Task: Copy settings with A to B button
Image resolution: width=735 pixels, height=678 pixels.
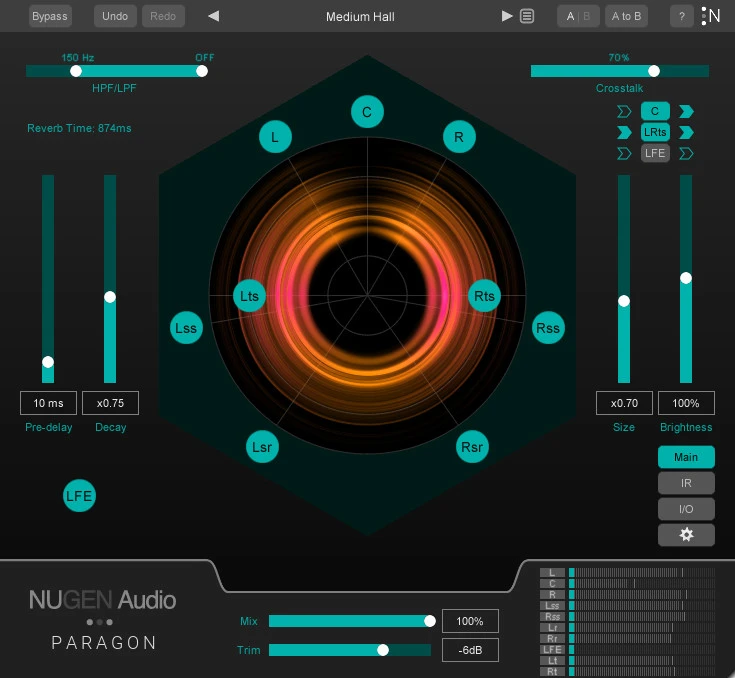Action: pos(626,17)
